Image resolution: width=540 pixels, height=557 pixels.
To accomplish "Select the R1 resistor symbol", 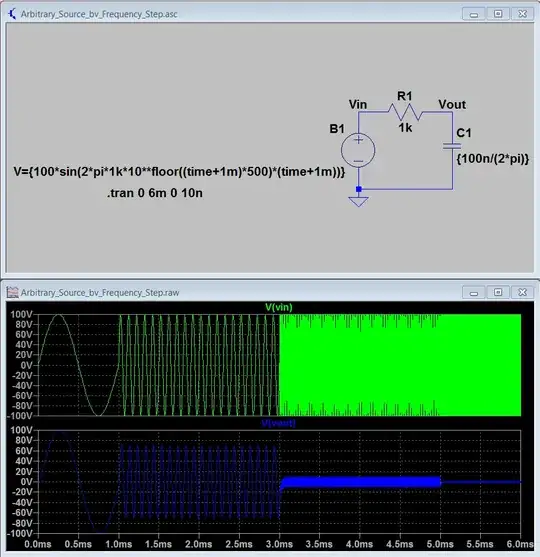I will tap(405, 112).
